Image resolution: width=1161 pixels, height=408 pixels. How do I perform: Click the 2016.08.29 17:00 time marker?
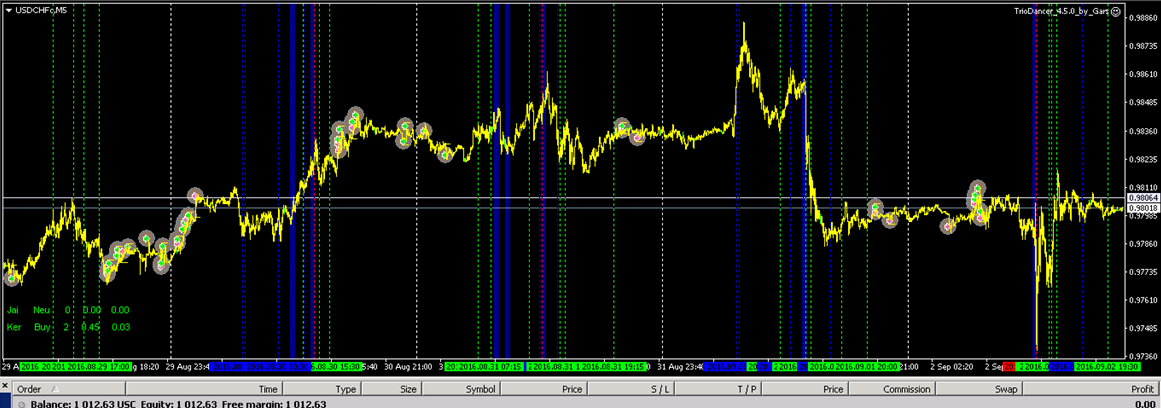[x=98, y=367]
